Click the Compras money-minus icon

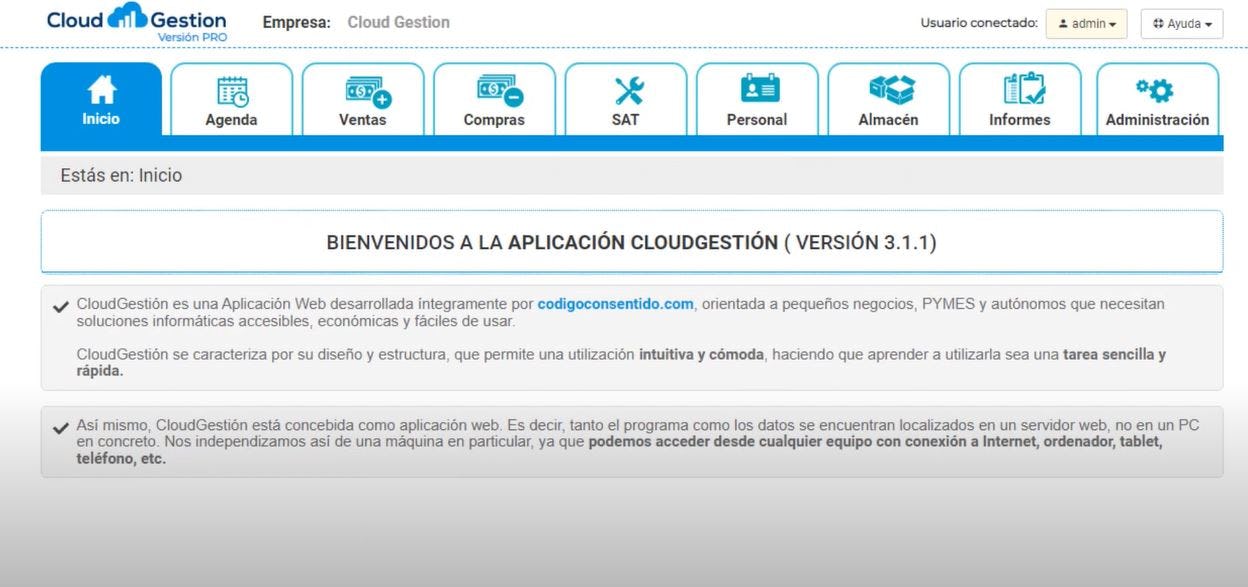point(499,91)
